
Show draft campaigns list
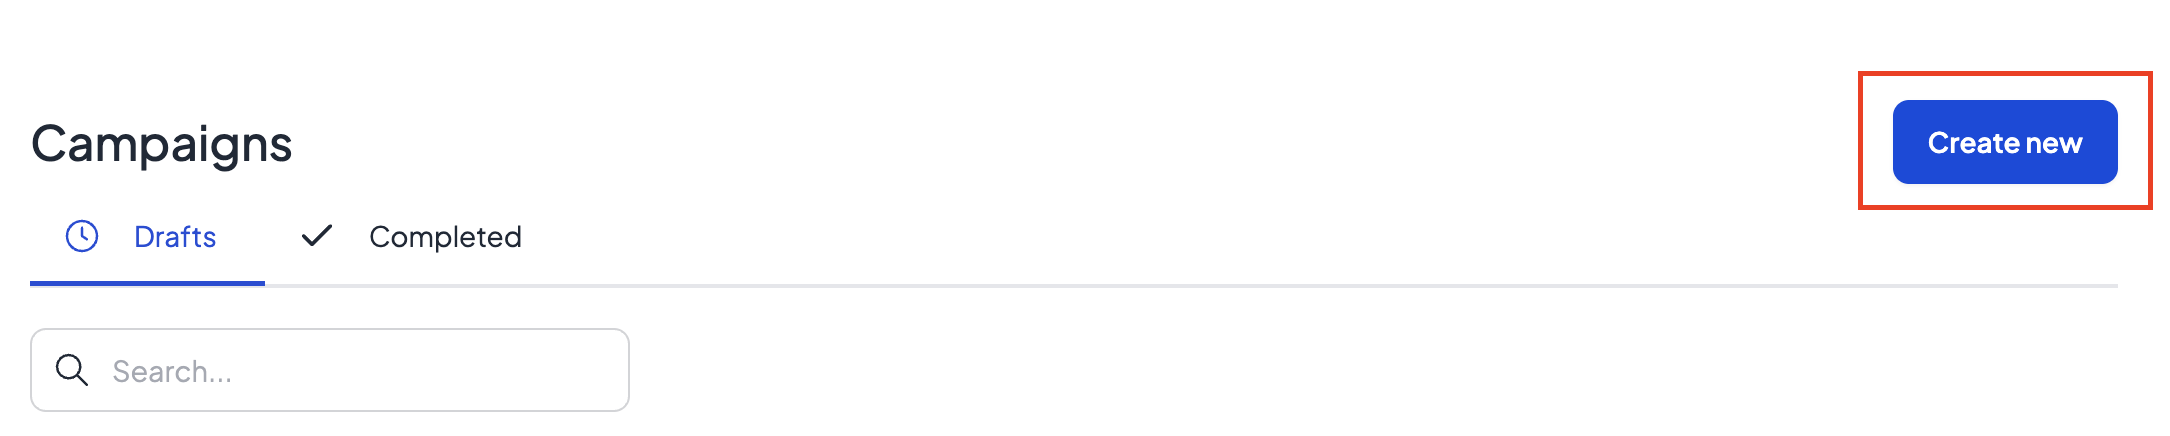point(147,237)
